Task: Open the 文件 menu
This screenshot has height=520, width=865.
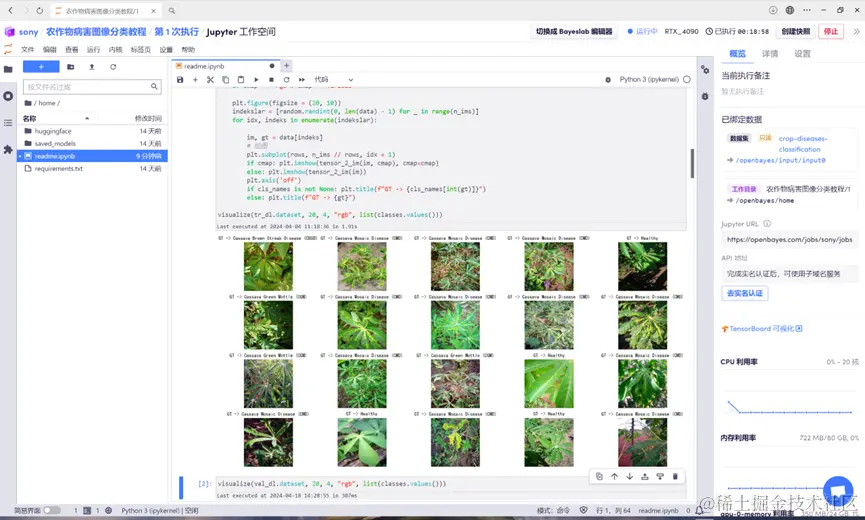Action: click(28, 50)
